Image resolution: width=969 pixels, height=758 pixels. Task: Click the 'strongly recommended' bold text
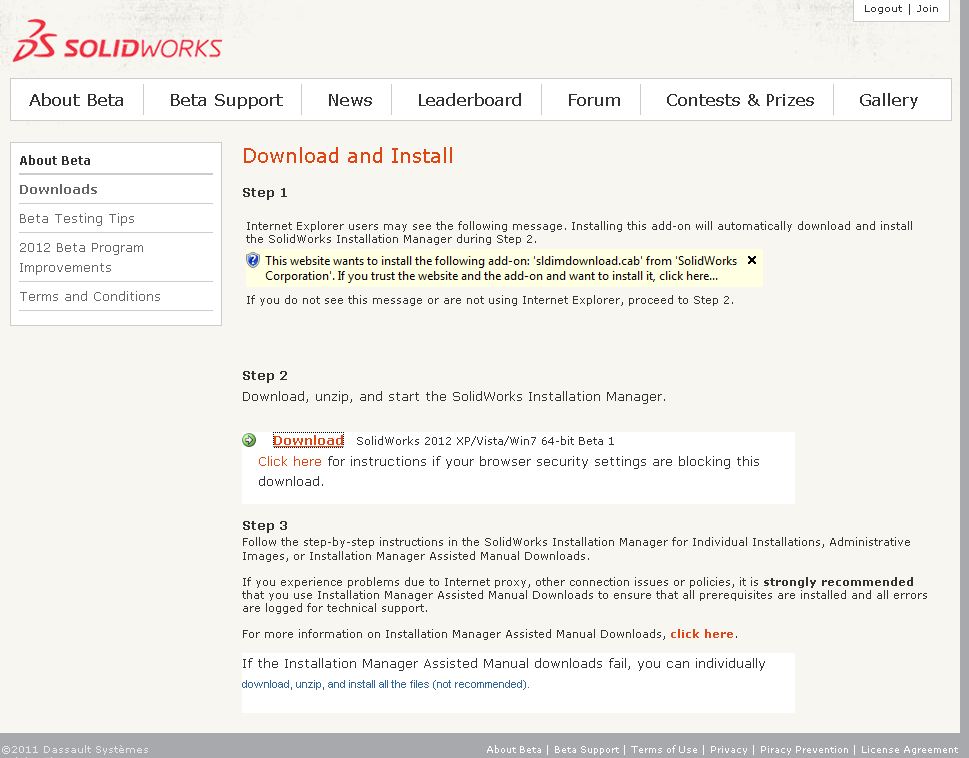[838, 582]
